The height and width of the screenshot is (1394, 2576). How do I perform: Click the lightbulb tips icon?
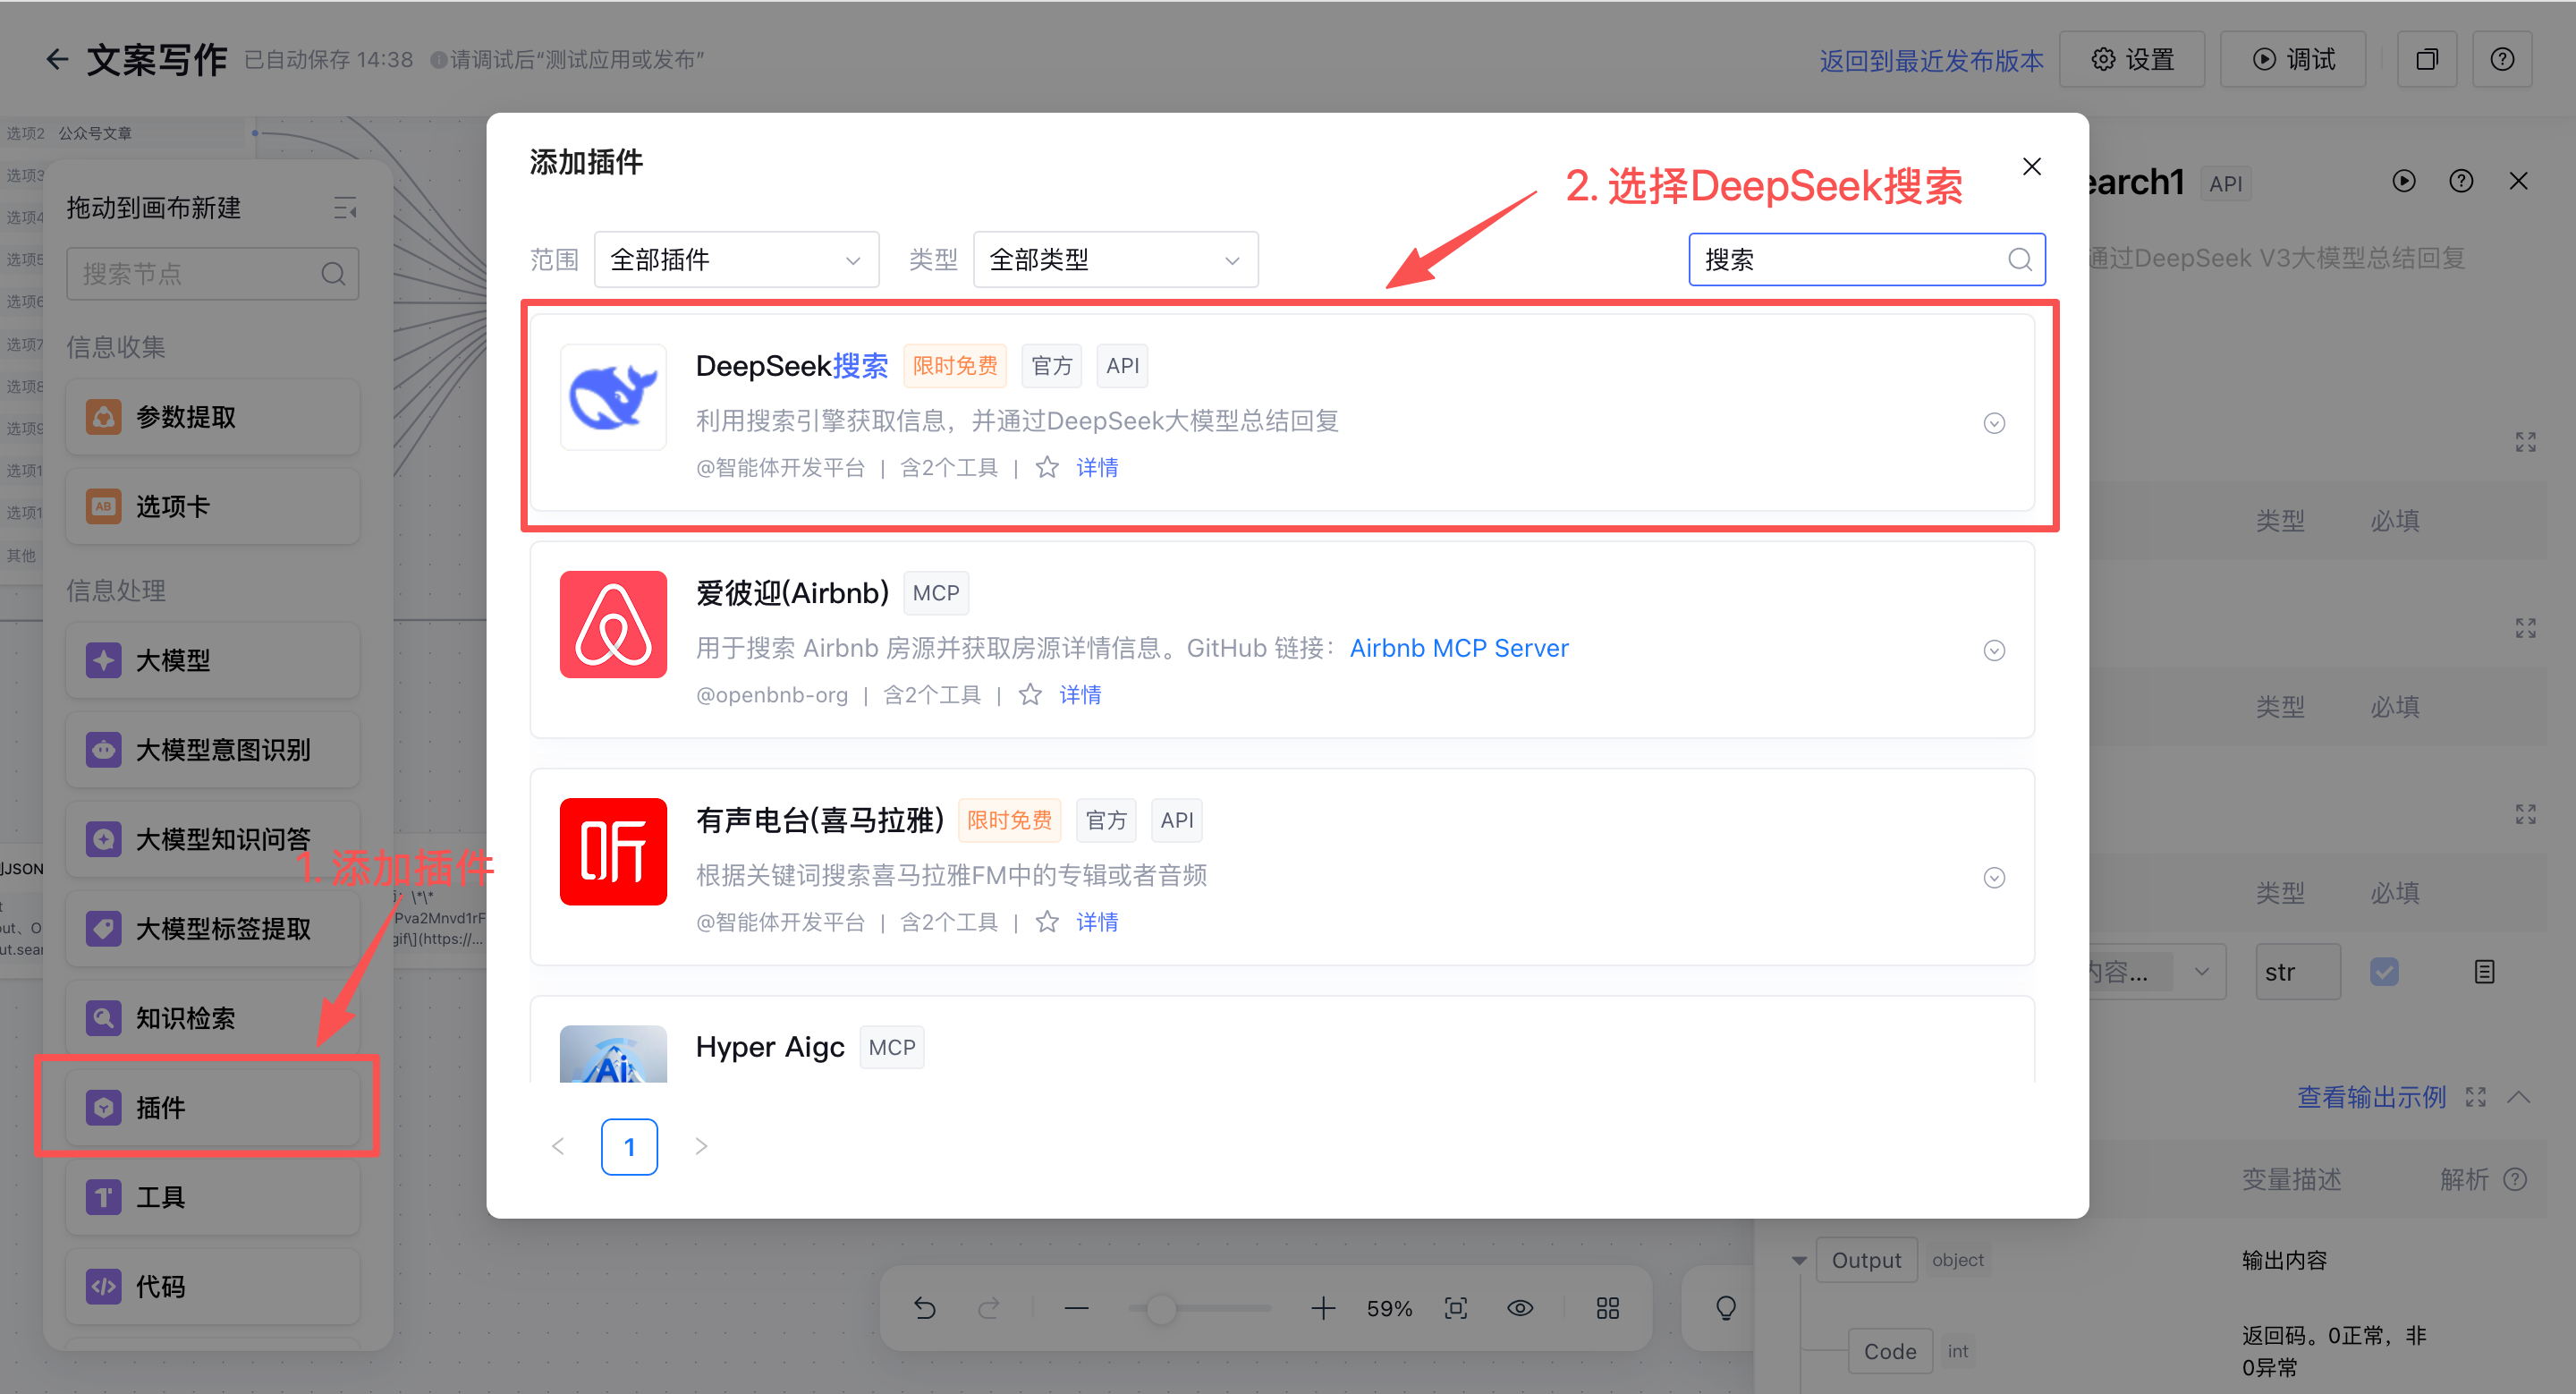point(1726,1308)
